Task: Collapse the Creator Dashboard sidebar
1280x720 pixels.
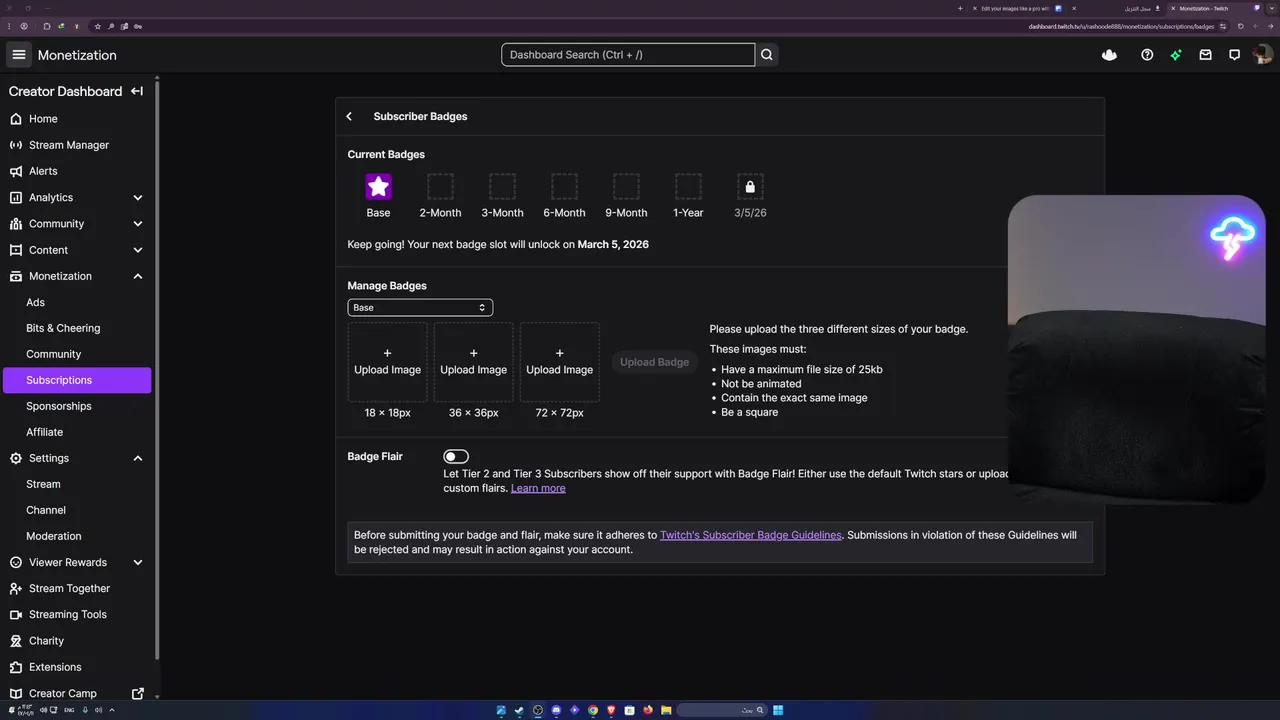Action: [137, 91]
